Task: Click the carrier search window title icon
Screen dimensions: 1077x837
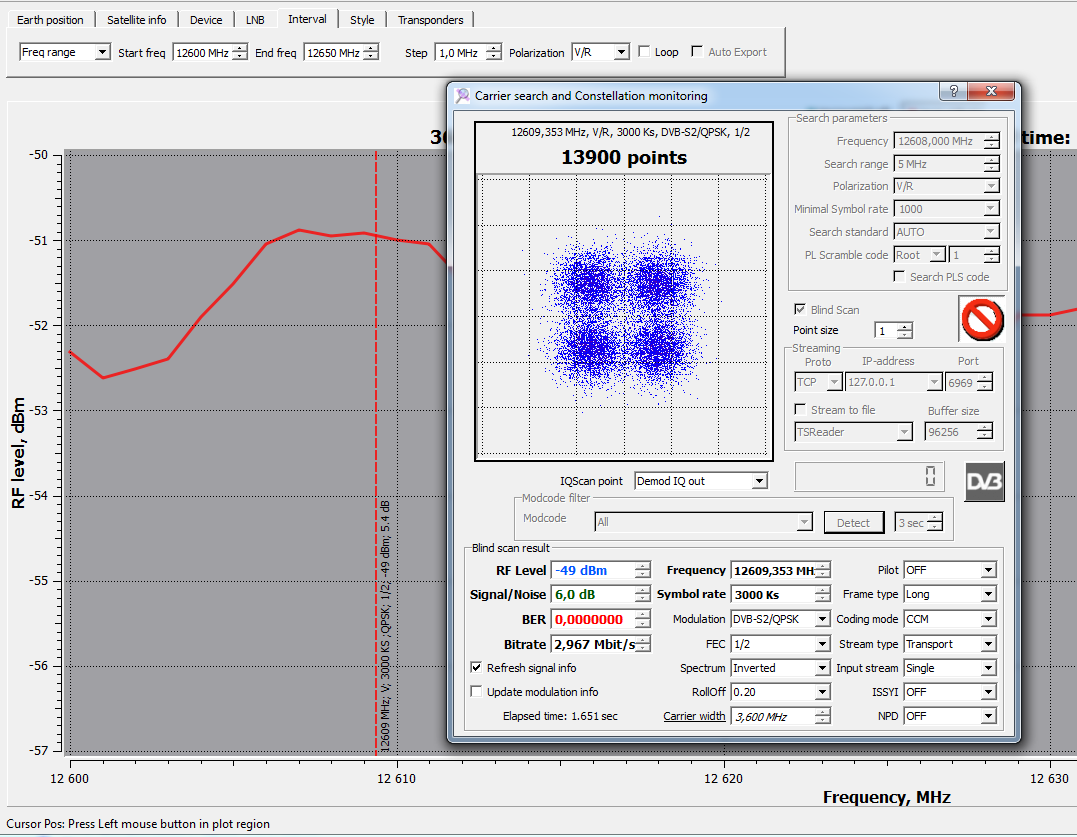Action: point(463,95)
